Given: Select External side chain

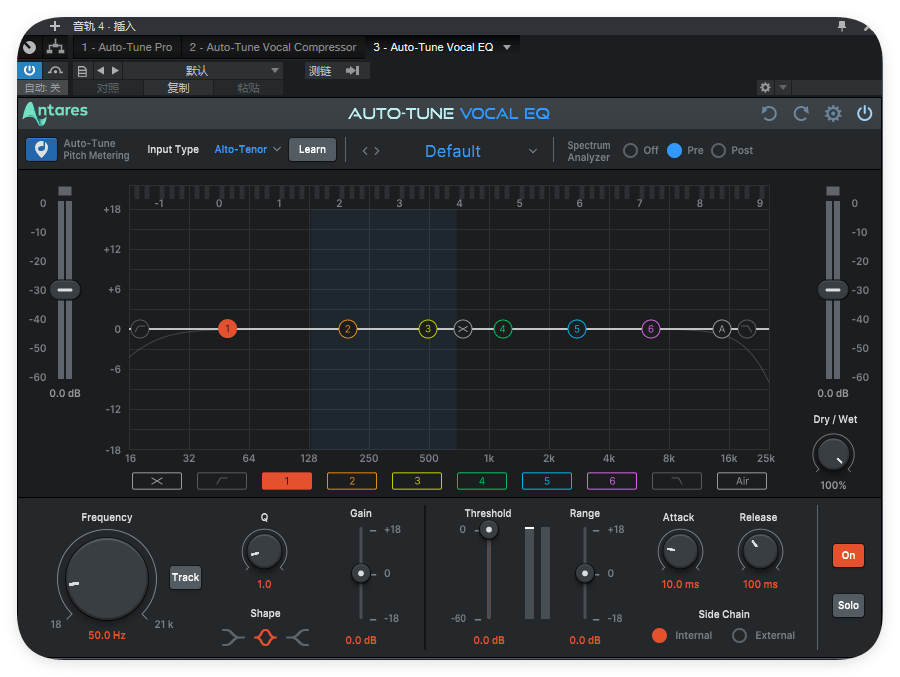Looking at the screenshot, I should [x=739, y=635].
